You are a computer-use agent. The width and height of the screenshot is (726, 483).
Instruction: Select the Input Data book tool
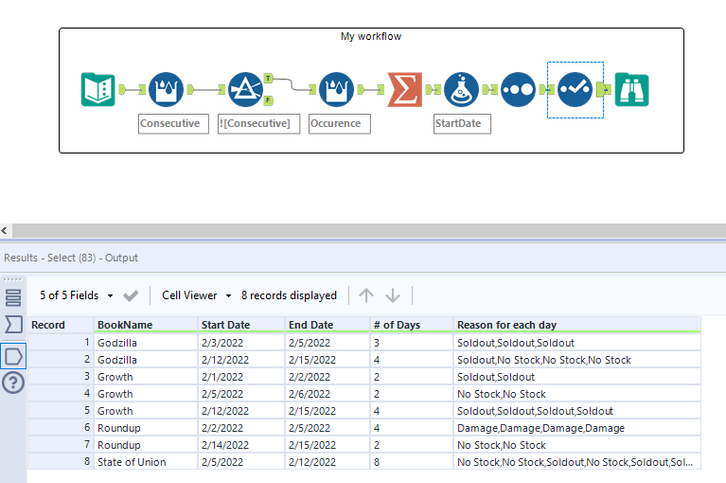(98, 90)
